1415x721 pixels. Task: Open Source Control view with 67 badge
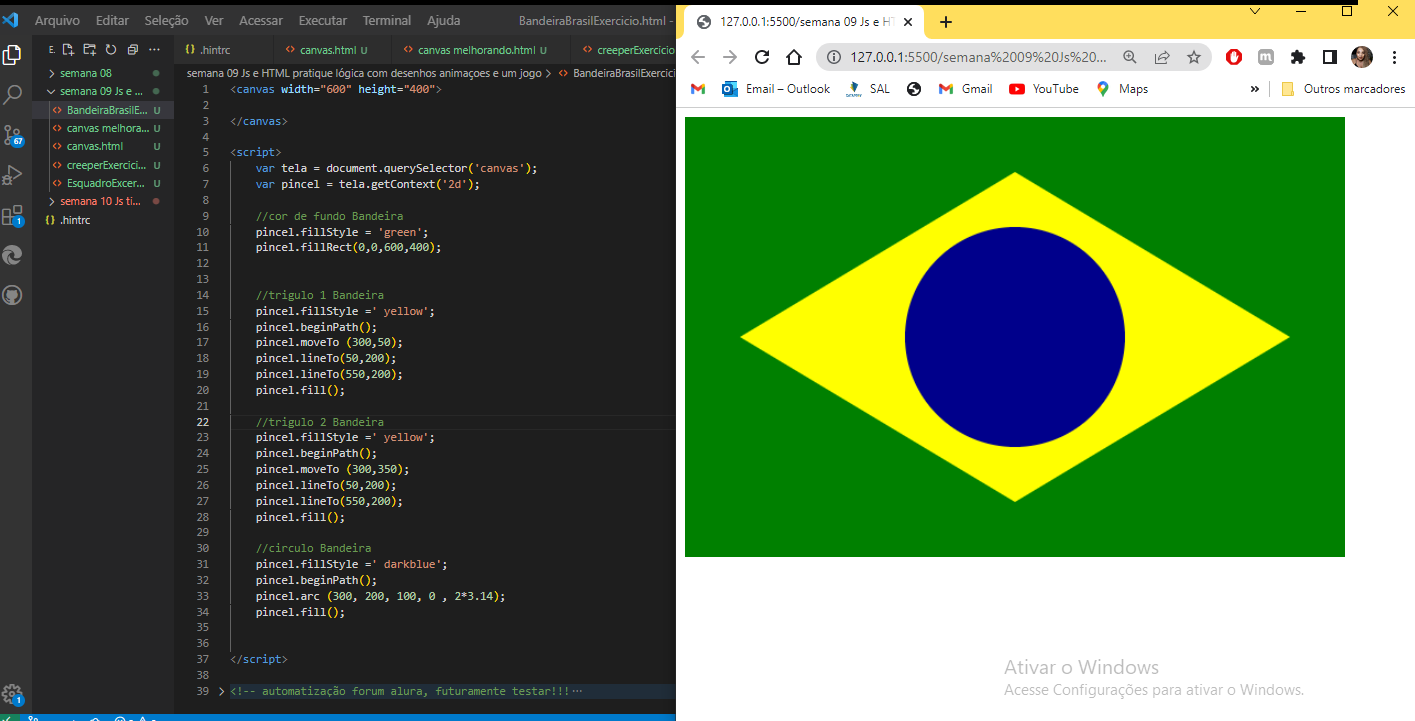(13, 136)
